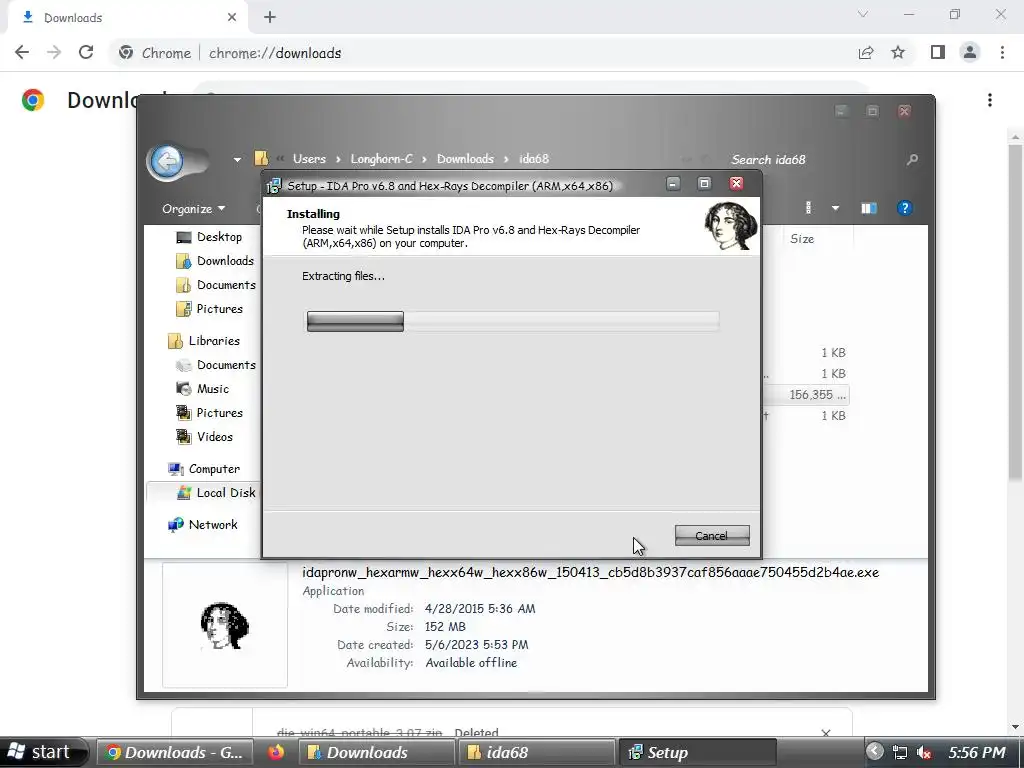Click the Explorer search magnifier icon
This screenshot has width=1024, height=768.
[x=912, y=159]
